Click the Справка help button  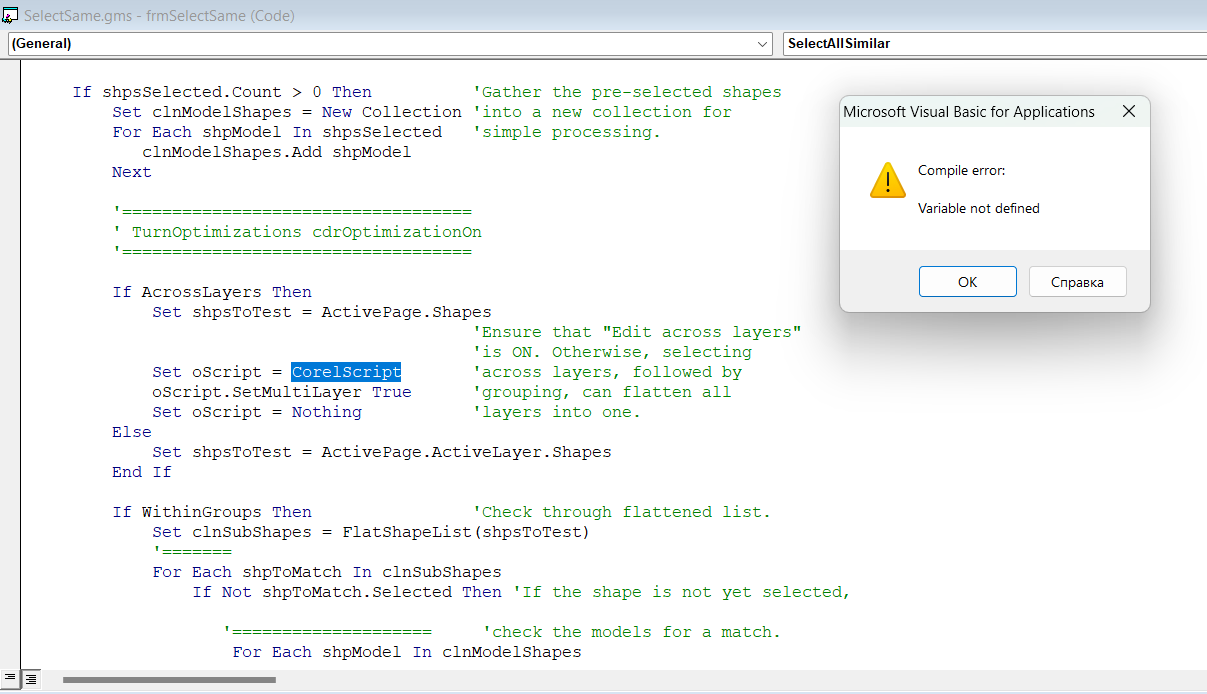[1077, 282]
